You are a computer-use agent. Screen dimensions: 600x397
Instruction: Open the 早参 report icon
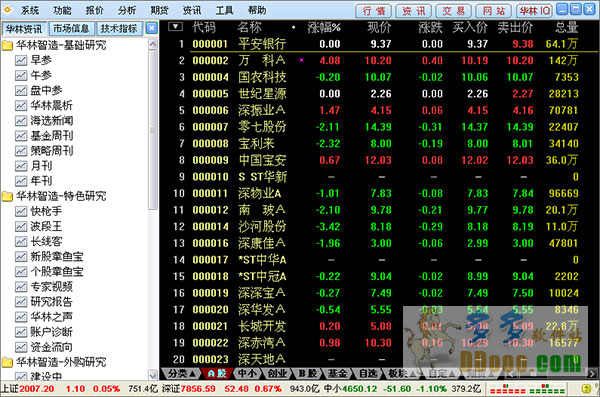click(21, 60)
